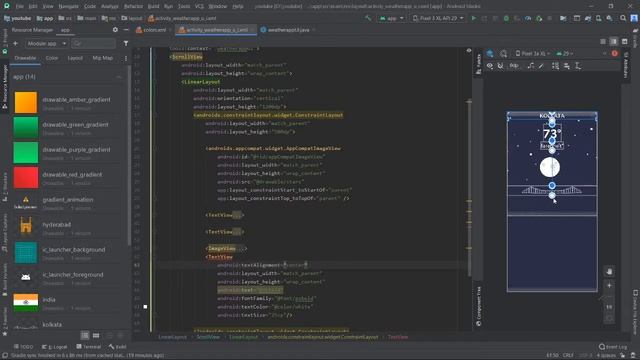The height and width of the screenshot is (360, 640).
Task: Switch editor to Split view
Action: pyautogui.click(x=613, y=42)
